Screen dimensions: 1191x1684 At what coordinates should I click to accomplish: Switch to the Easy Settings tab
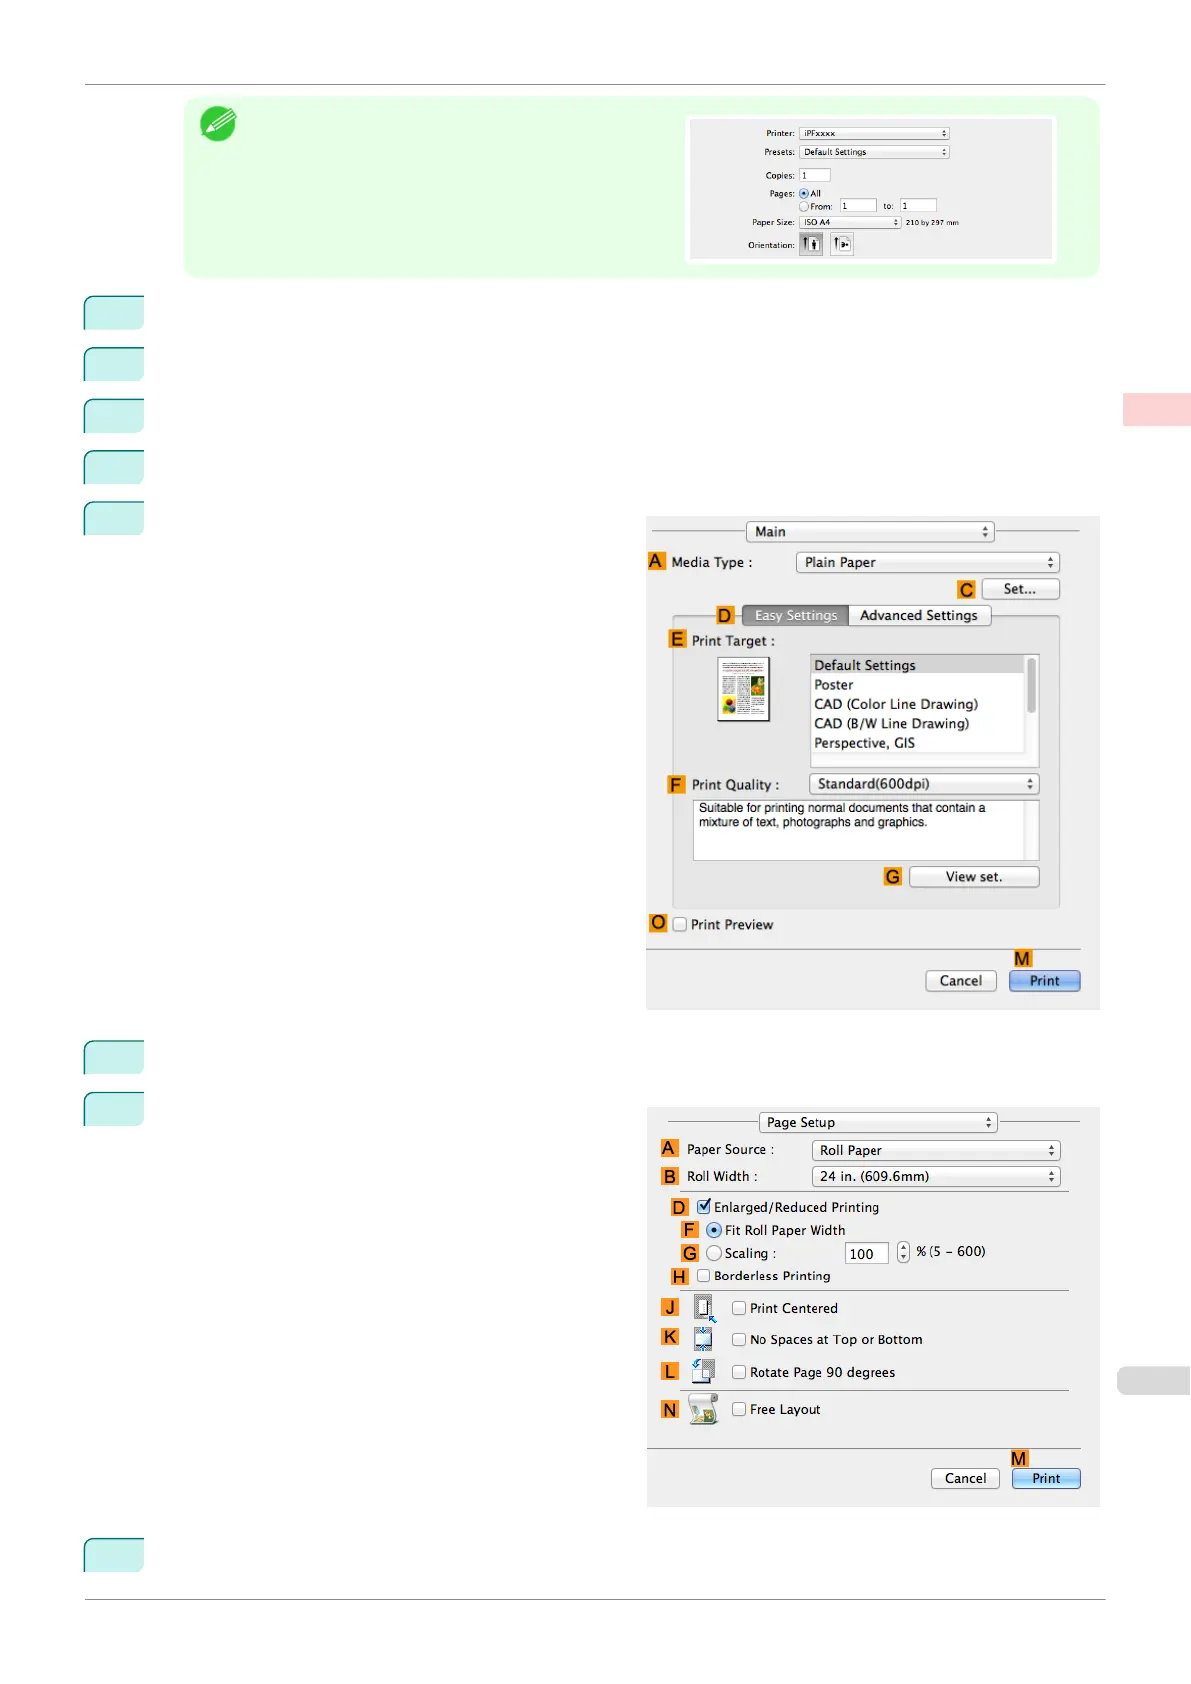pyautogui.click(x=796, y=615)
